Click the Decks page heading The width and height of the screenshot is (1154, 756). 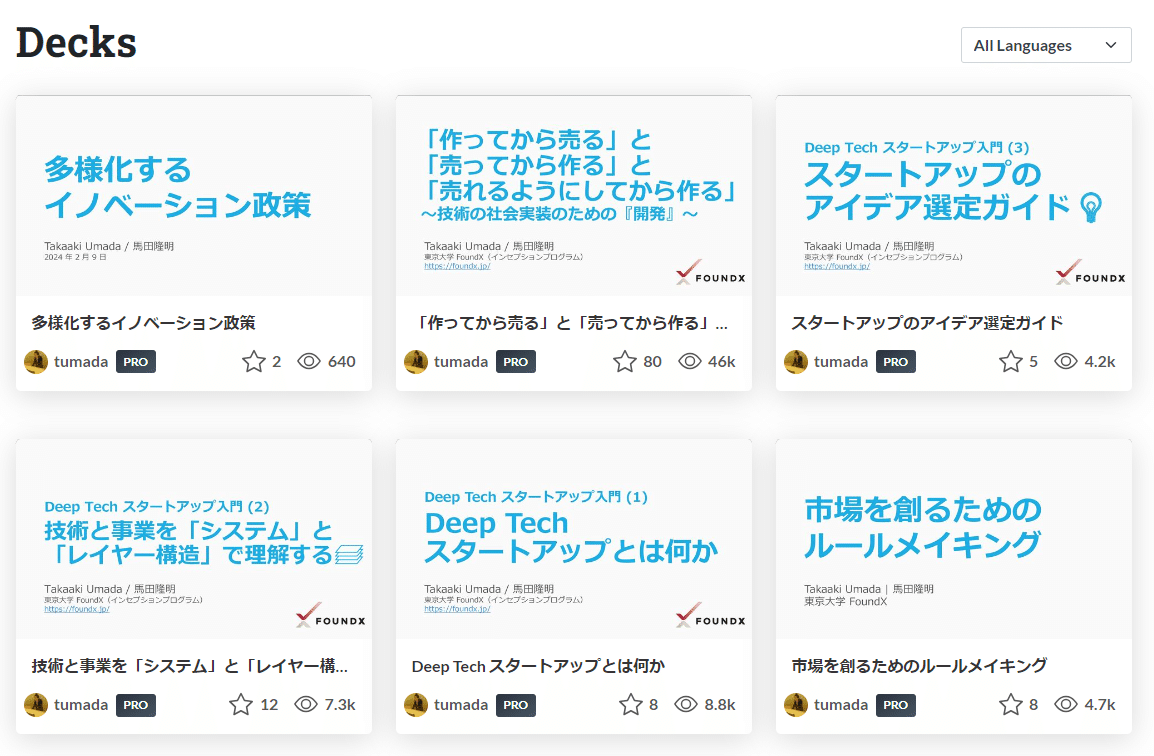(x=77, y=43)
